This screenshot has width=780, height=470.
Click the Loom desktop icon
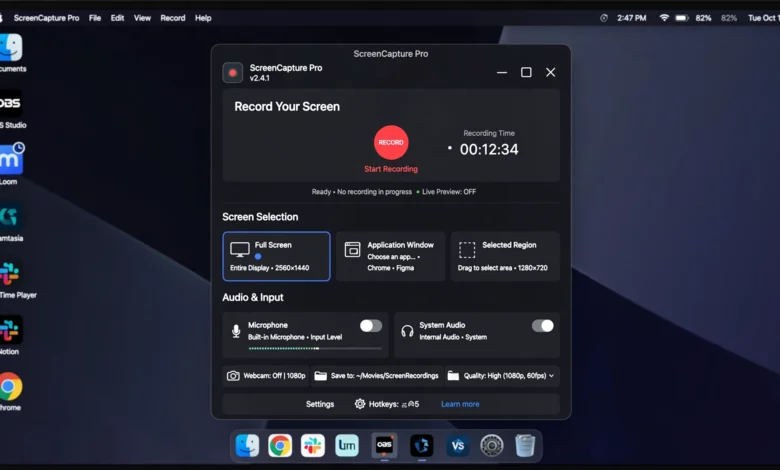point(12,159)
